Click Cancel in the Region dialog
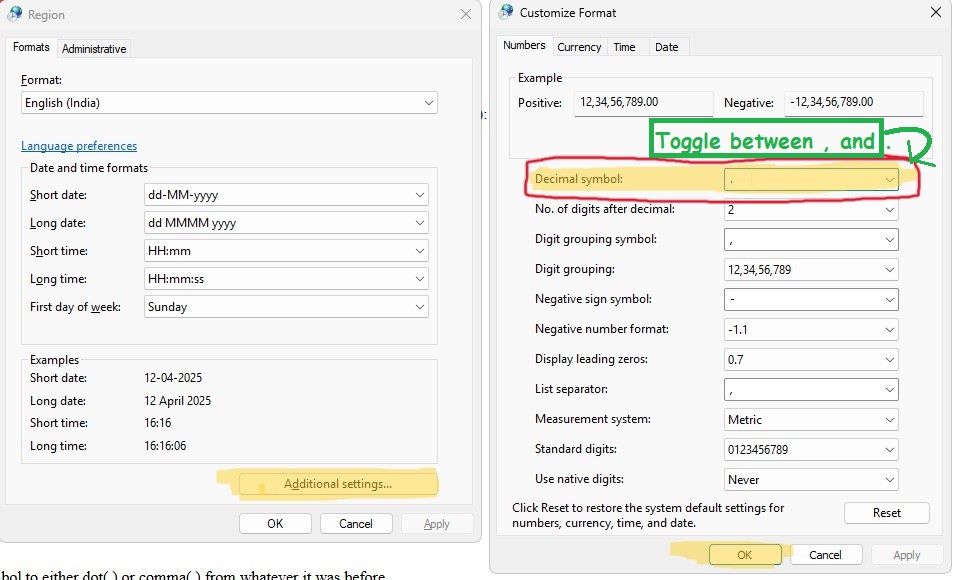955x580 pixels. [x=356, y=523]
